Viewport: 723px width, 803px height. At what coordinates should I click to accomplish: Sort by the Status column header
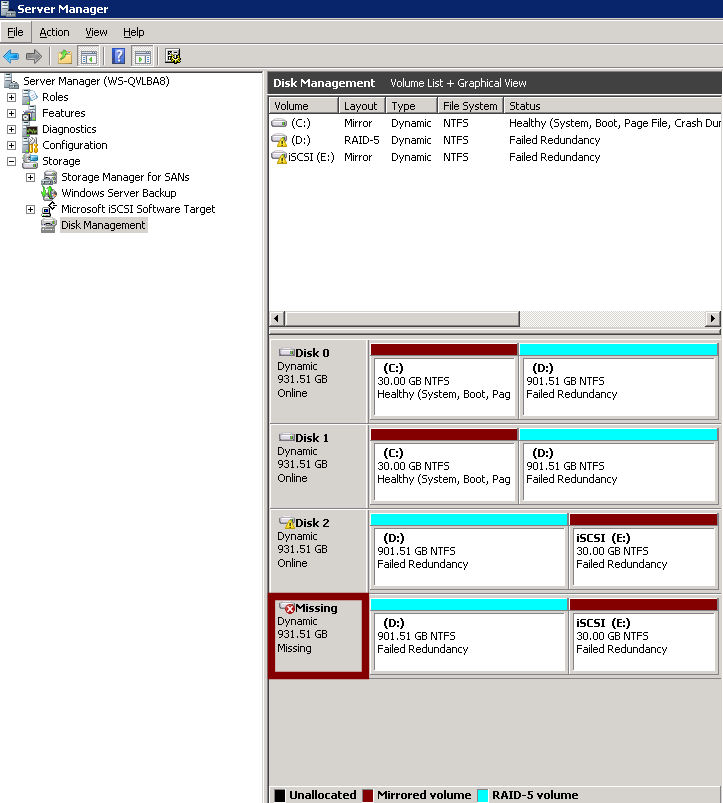point(613,105)
